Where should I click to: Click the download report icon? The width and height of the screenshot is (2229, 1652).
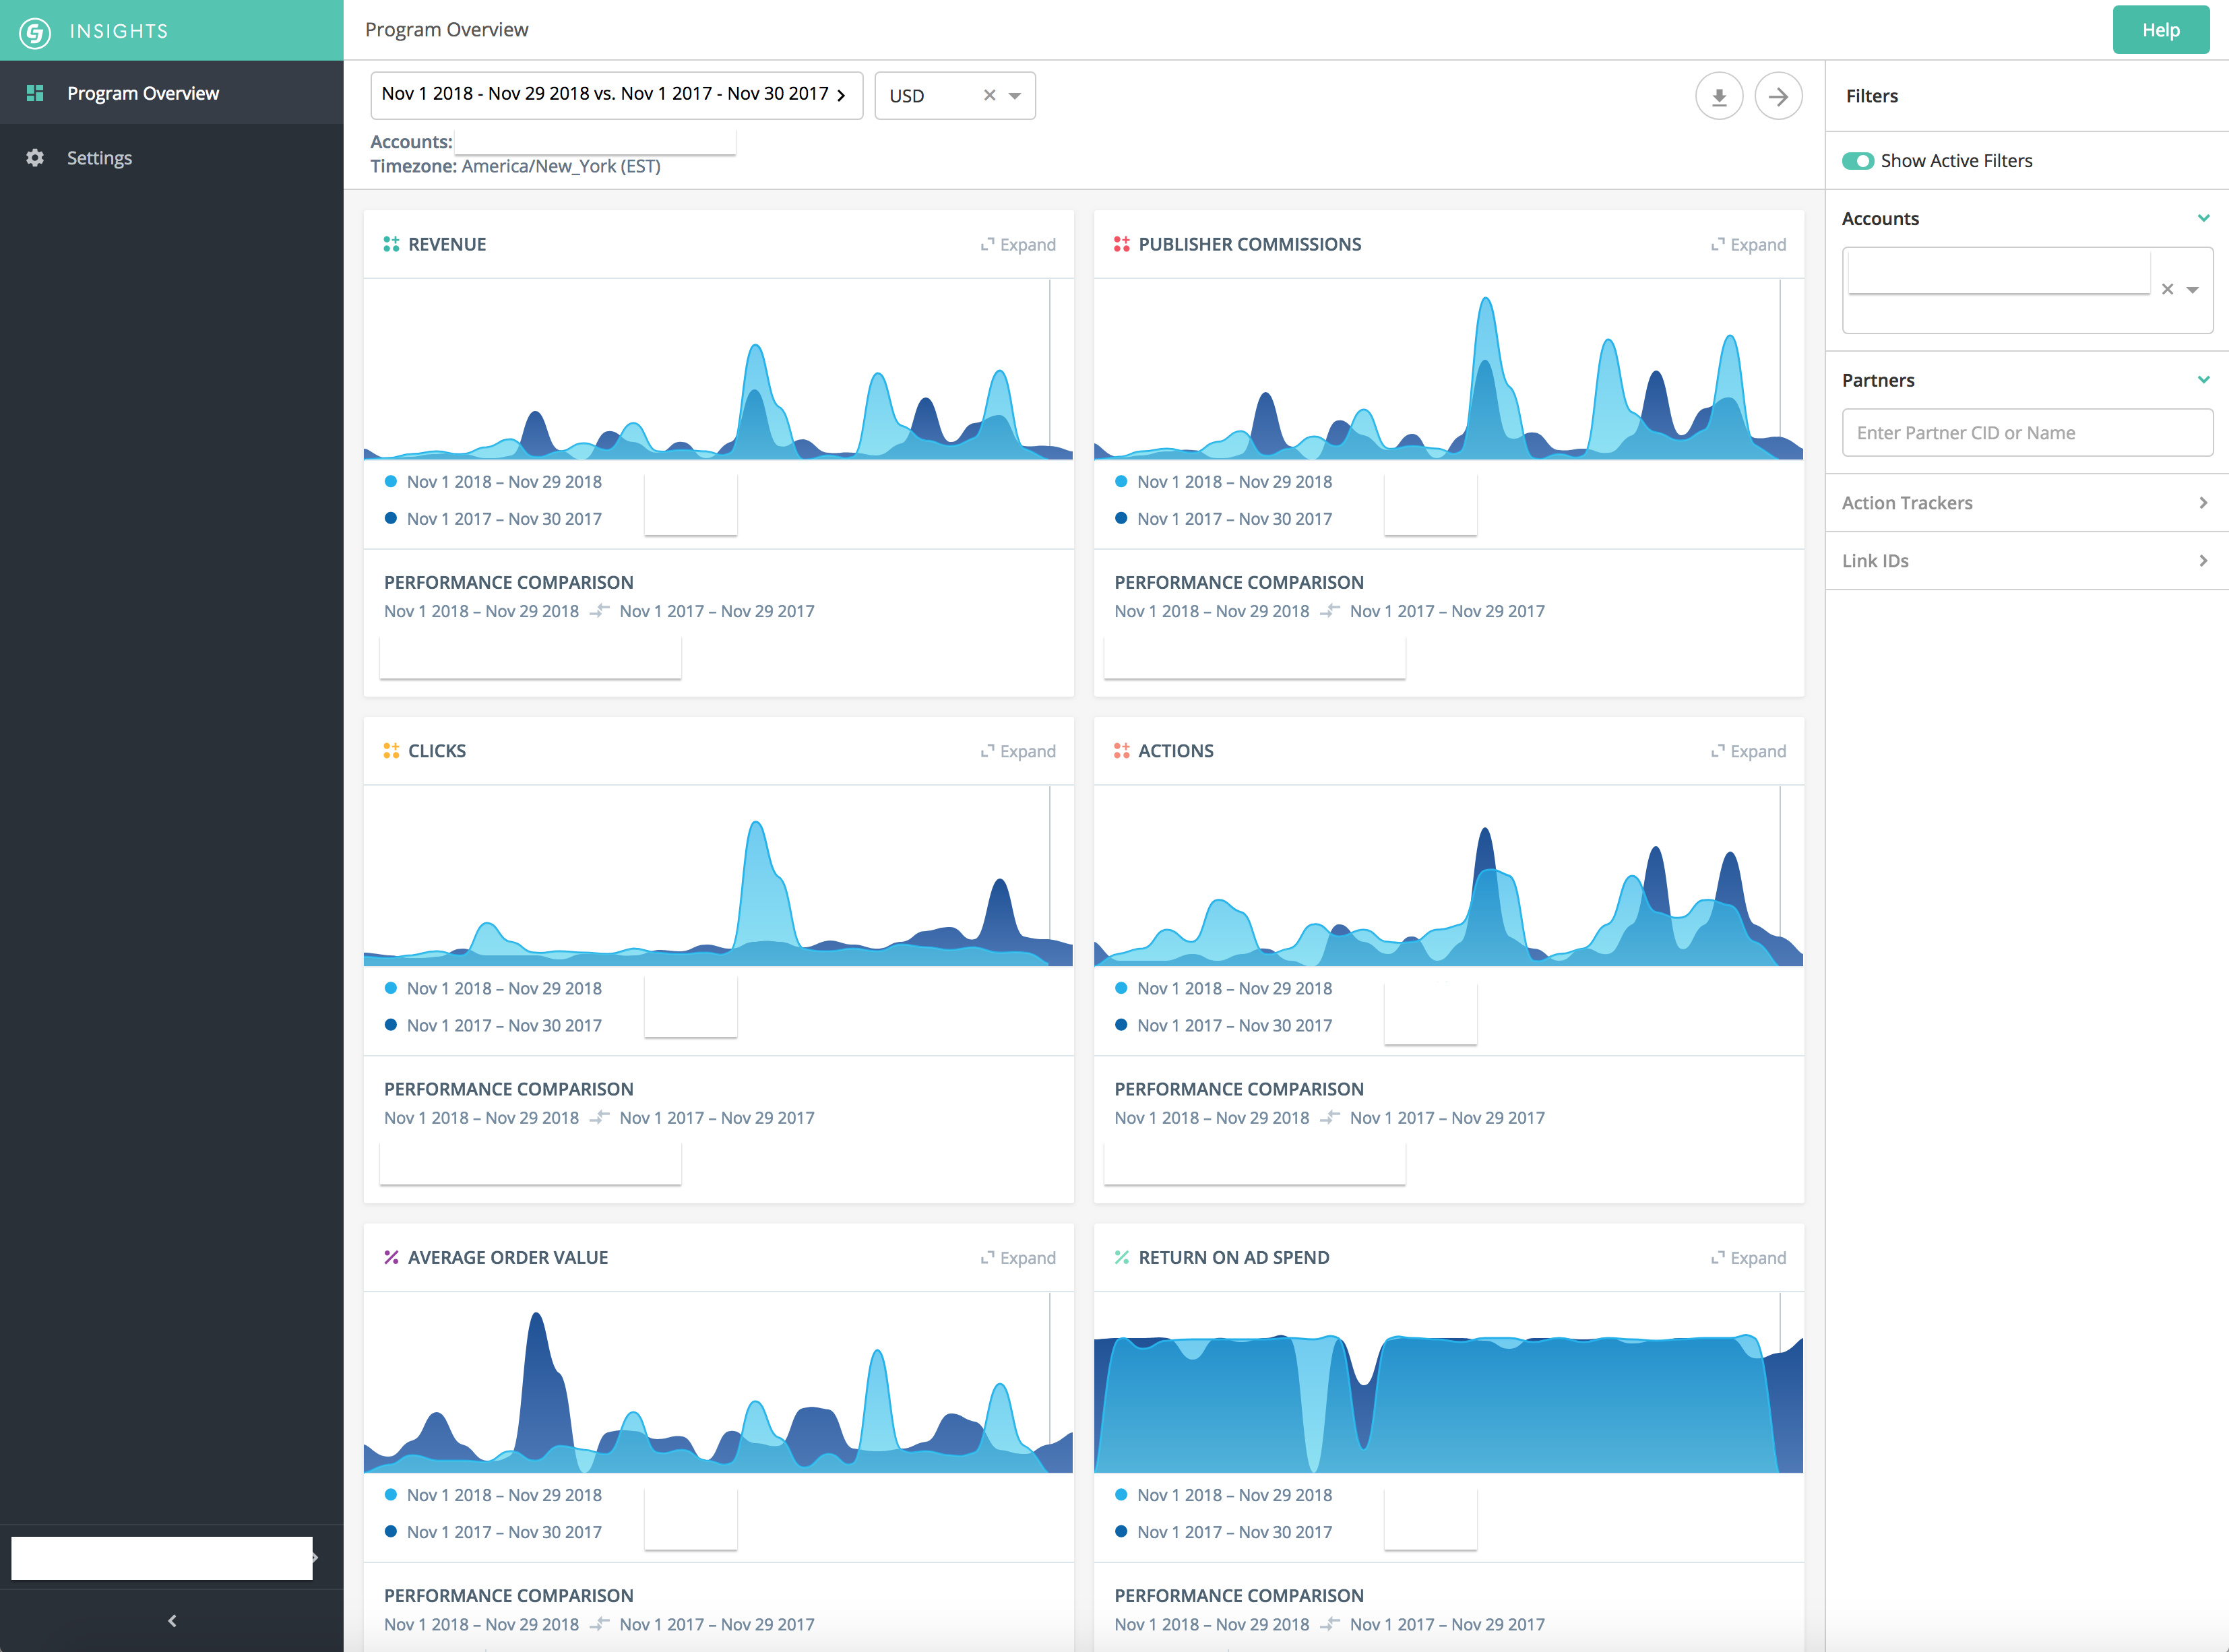pyautogui.click(x=1719, y=96)
